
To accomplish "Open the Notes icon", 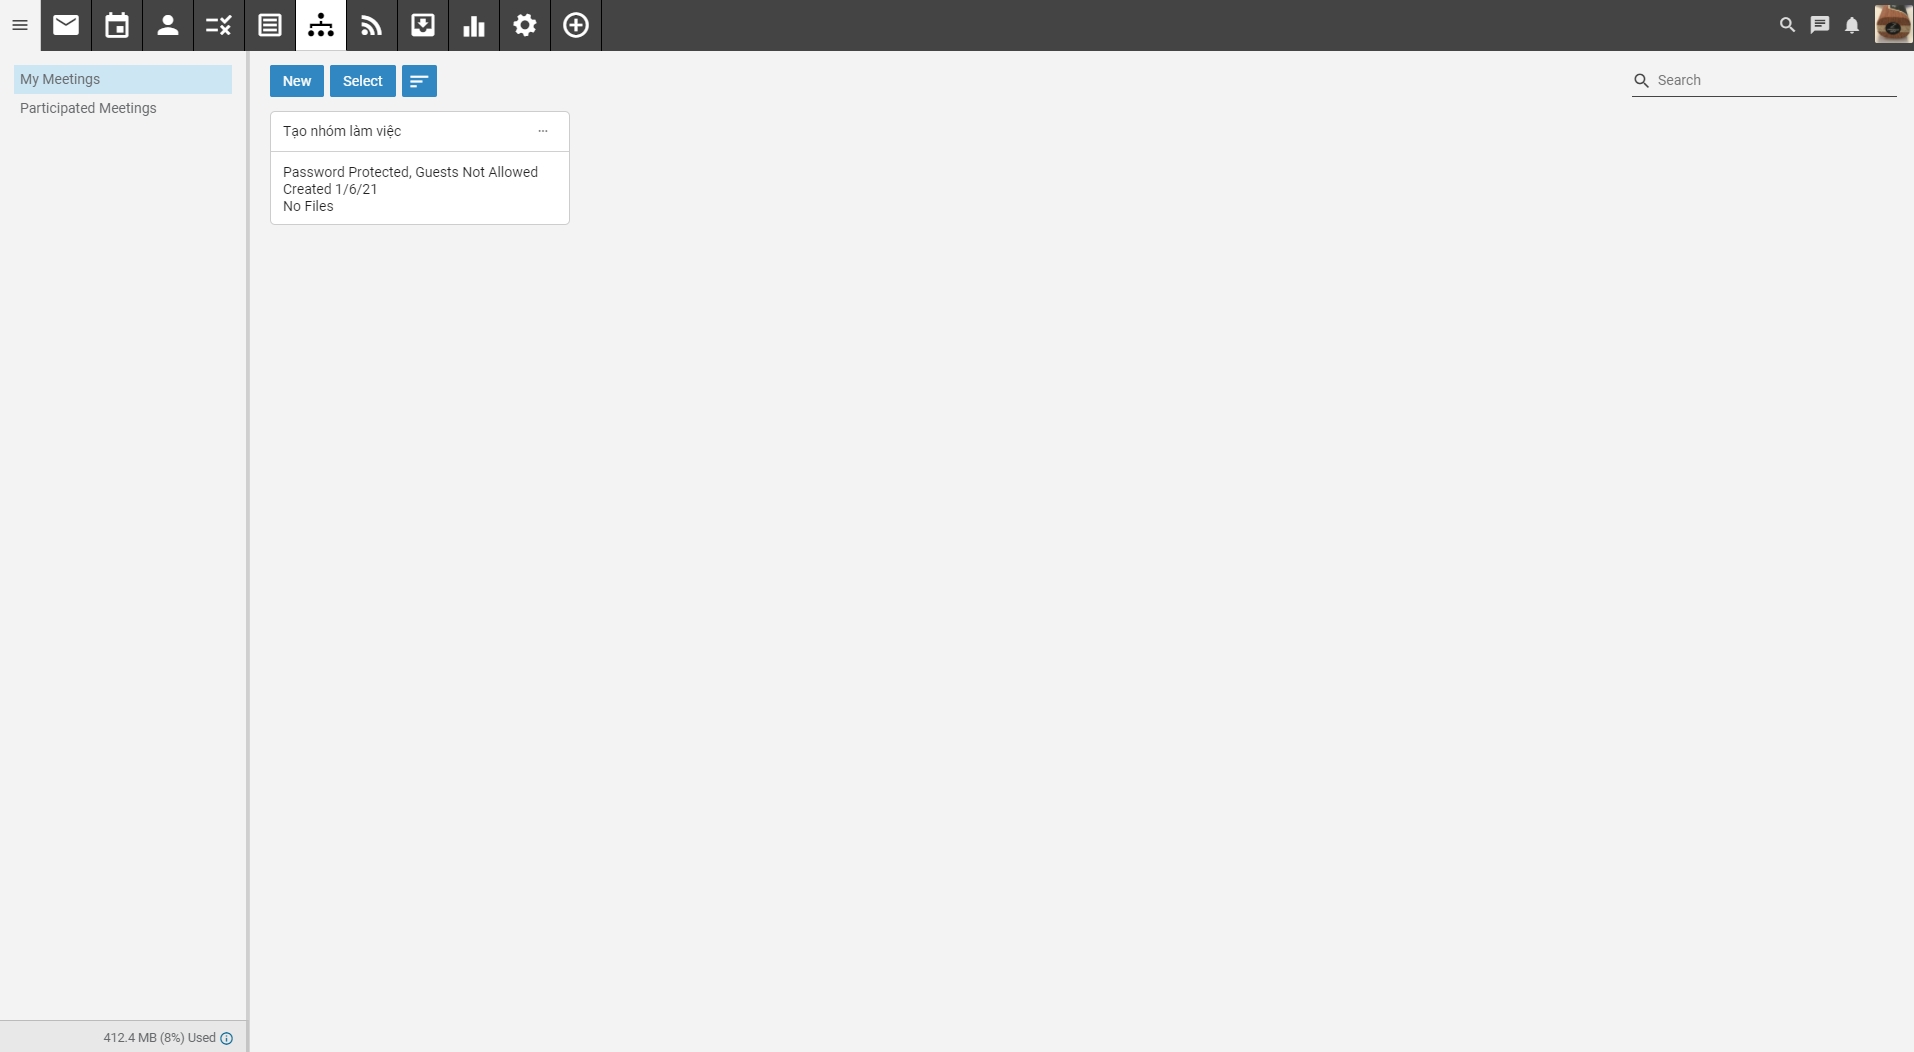I will point(270,25).
